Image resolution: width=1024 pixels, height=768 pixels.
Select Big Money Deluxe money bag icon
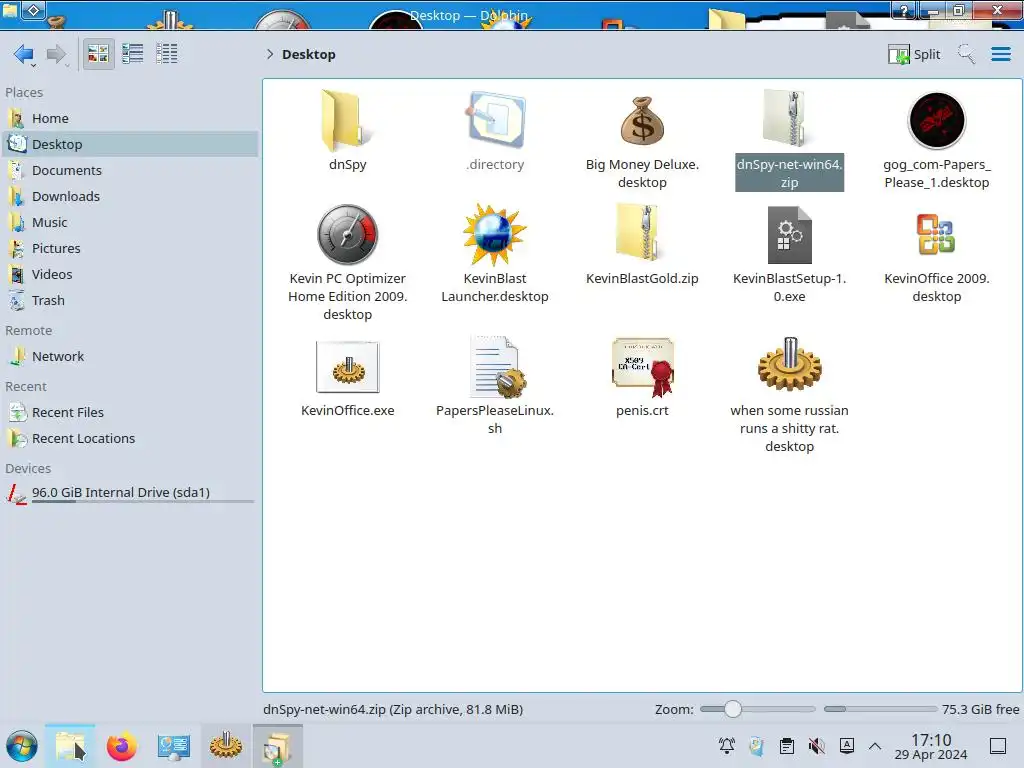pos(642,120)
